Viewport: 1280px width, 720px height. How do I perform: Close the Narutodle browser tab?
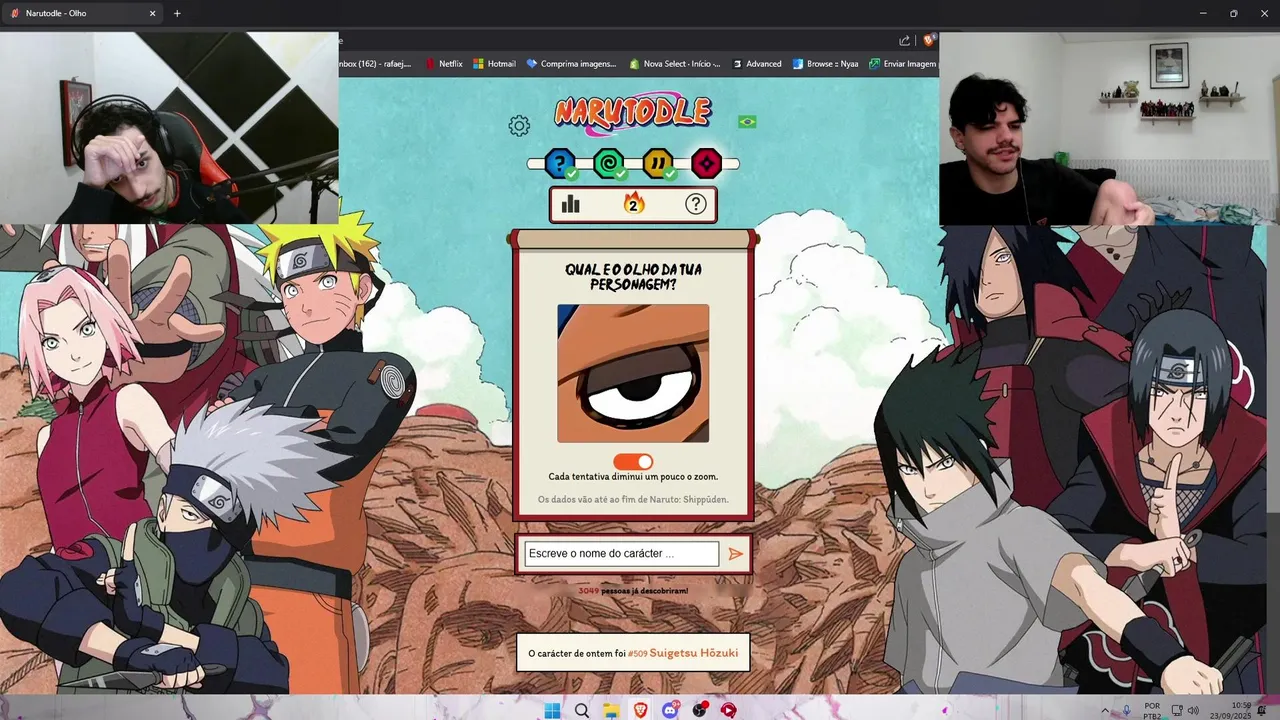tap(153, 13)
